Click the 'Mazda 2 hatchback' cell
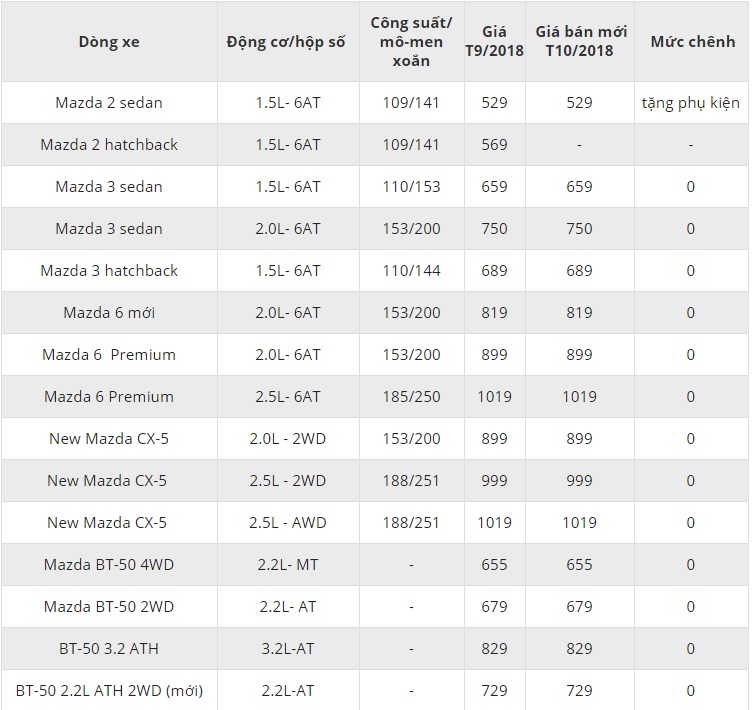Viewport: 752px width, 710px height. coord(109,144)
